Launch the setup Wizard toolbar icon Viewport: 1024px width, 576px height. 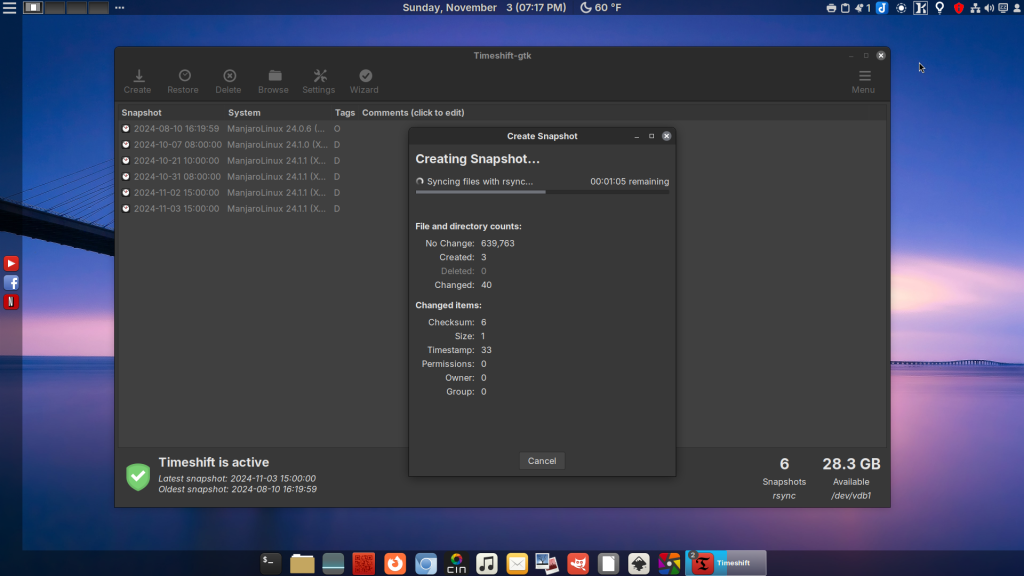(364, 81)
